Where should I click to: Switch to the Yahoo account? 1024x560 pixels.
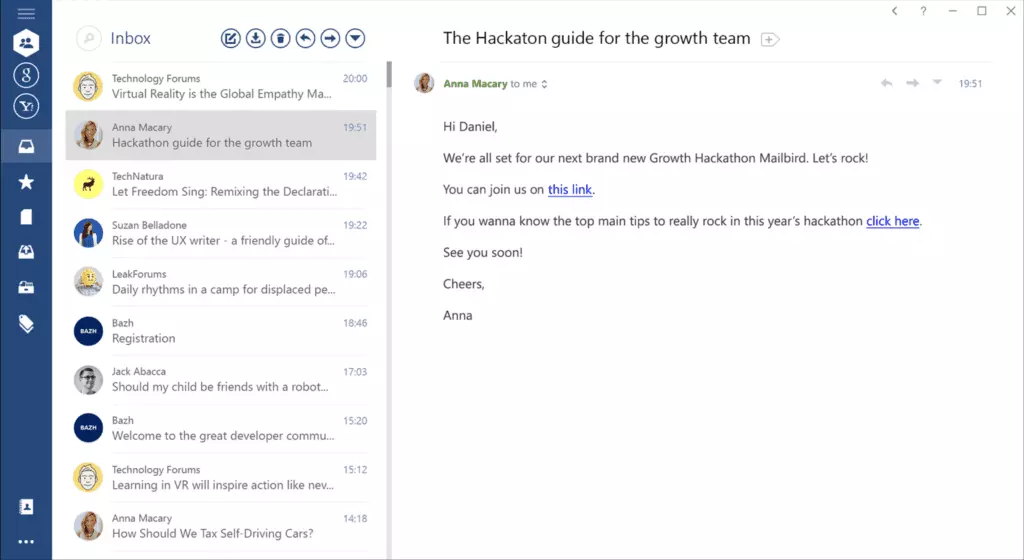point(26,106)
